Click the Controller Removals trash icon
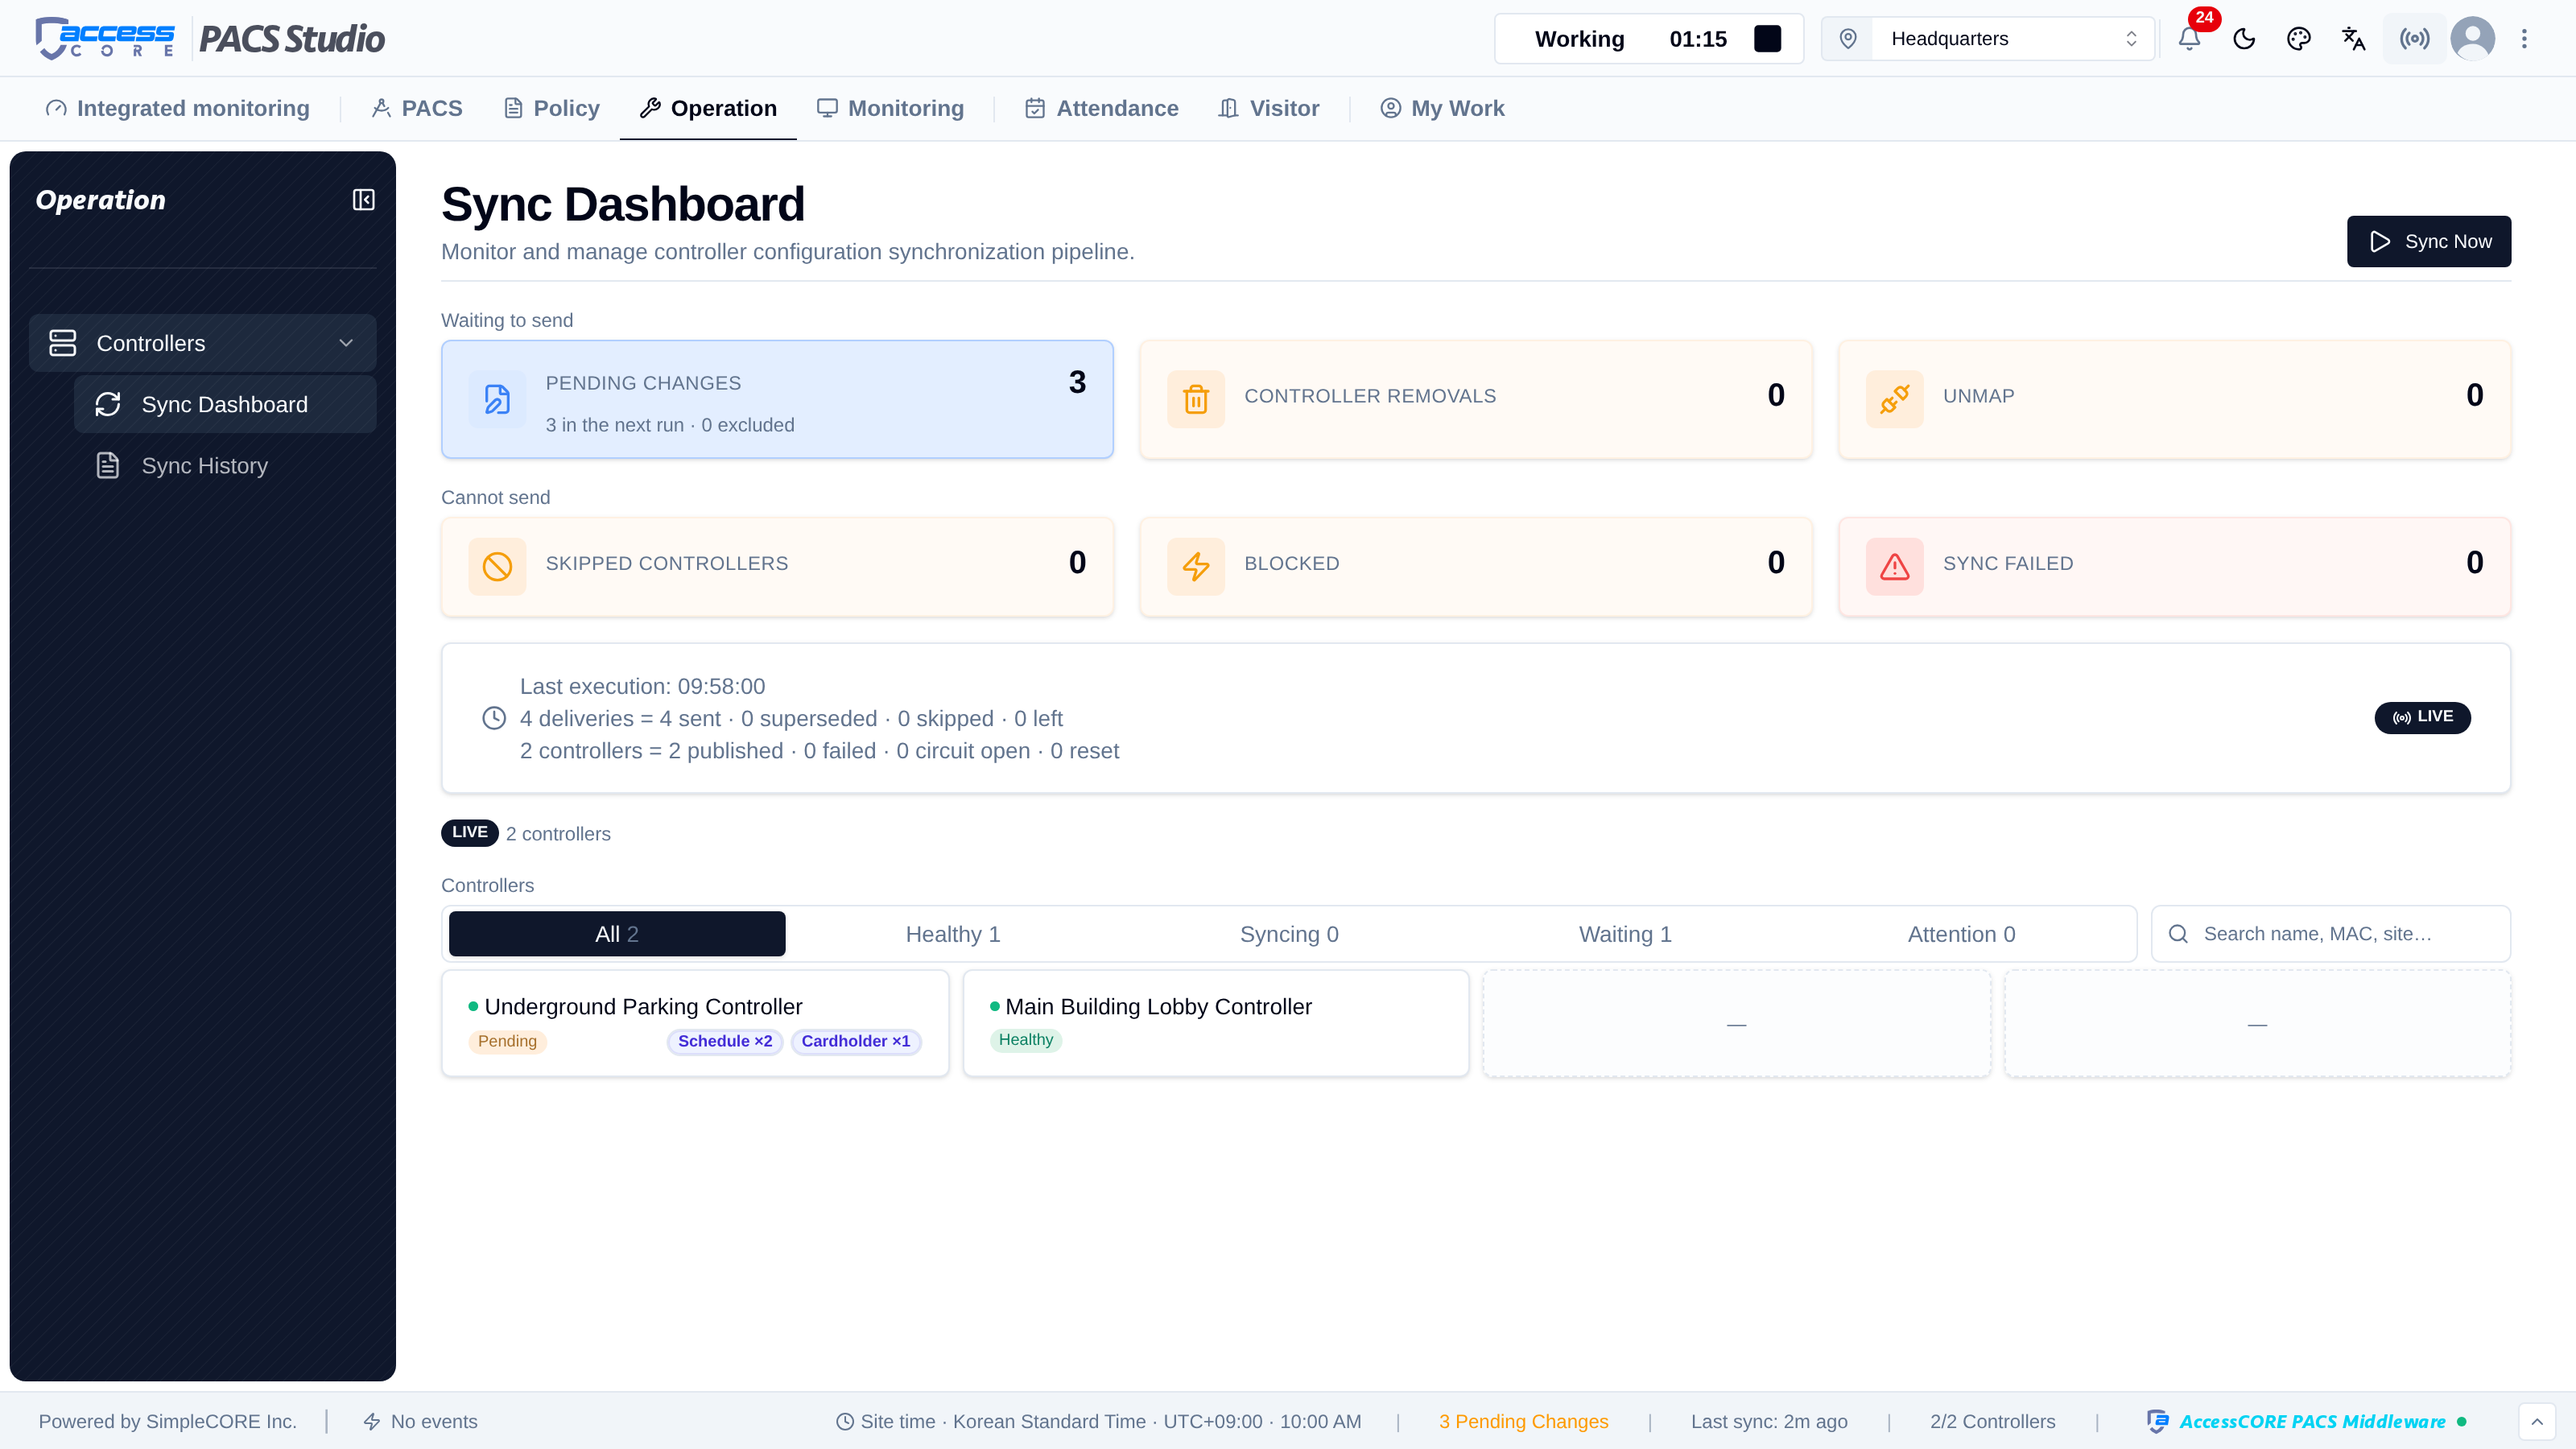The width and height of the screenshot is (2576, 1449). 1196,399
